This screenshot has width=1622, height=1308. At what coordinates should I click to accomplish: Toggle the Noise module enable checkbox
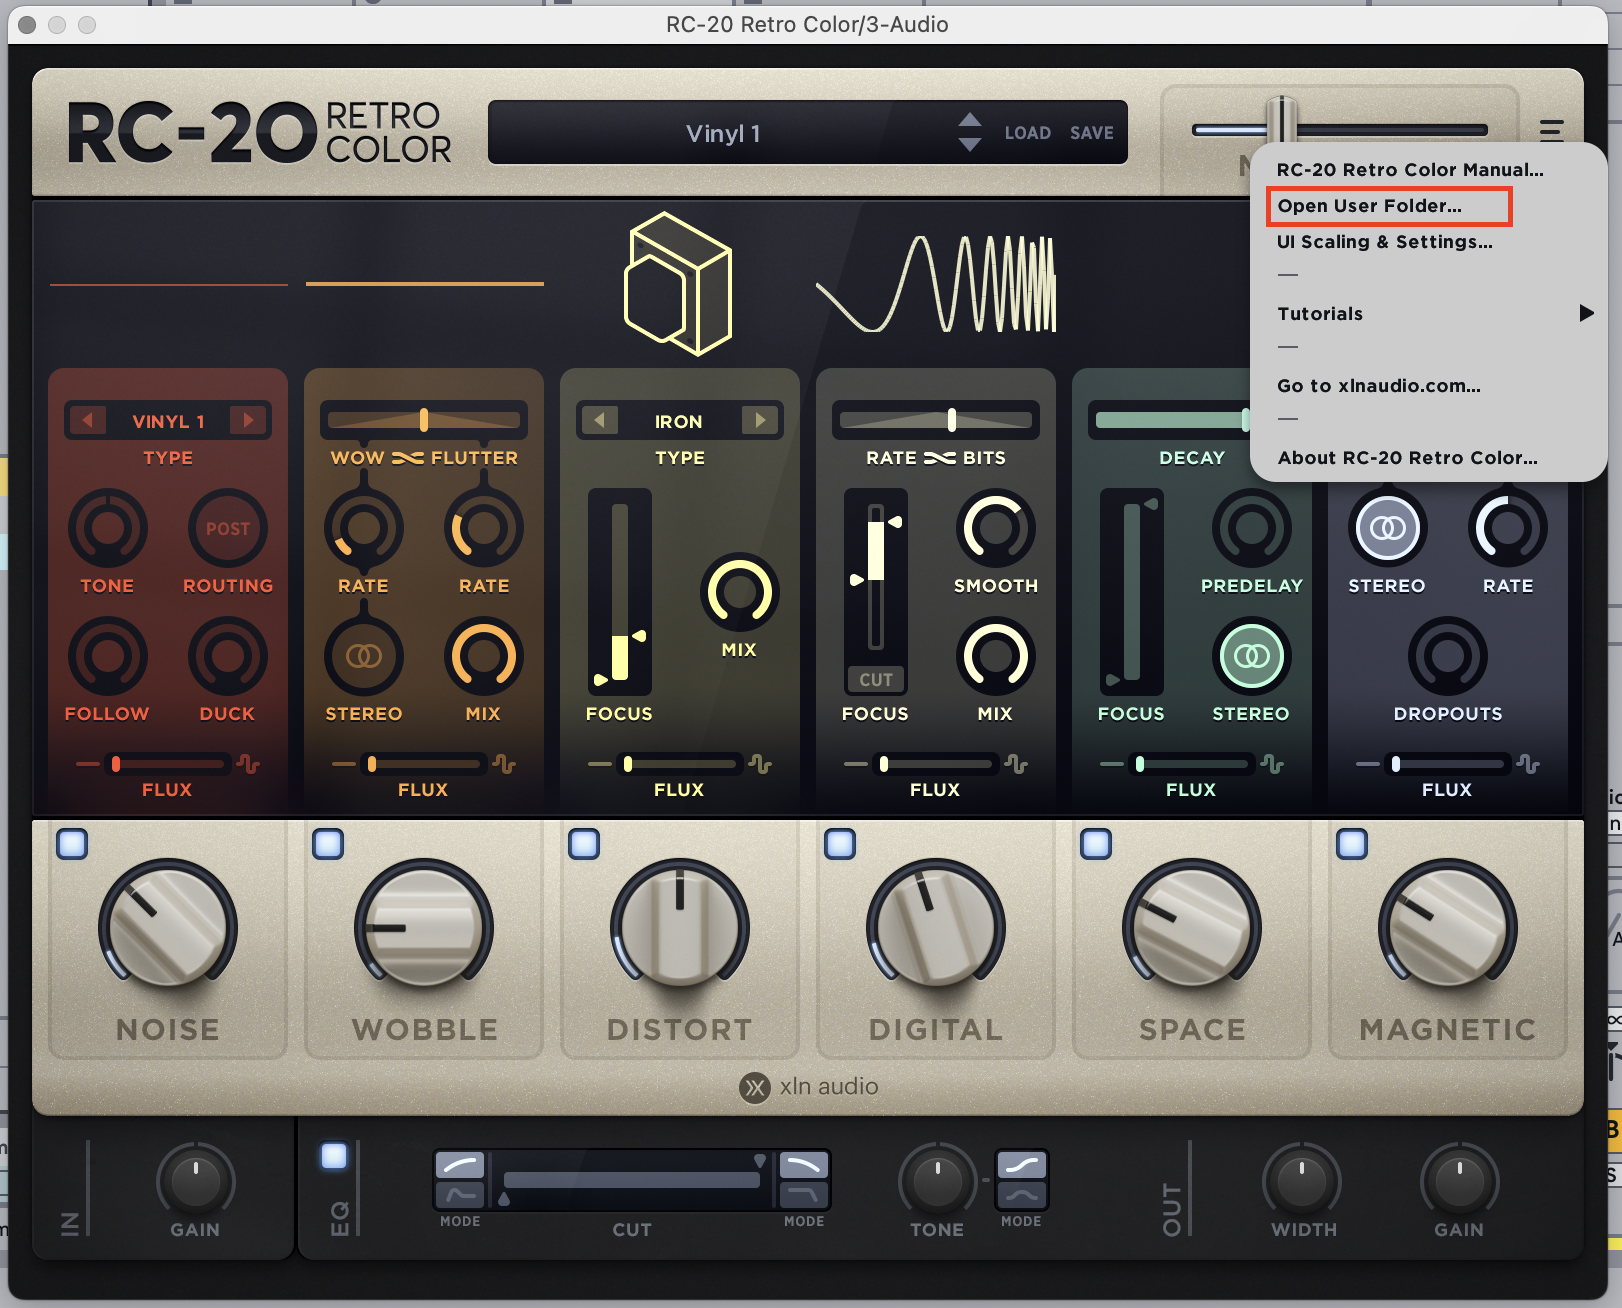[72, 844]
